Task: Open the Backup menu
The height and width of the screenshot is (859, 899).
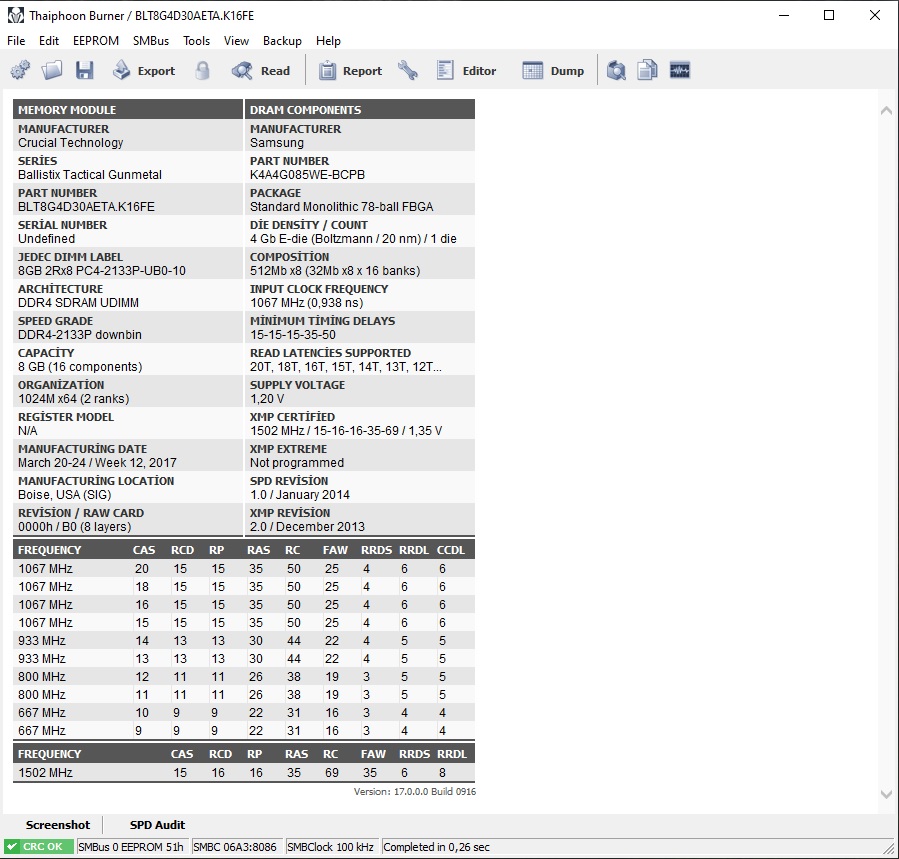Action: coord(282,41)
